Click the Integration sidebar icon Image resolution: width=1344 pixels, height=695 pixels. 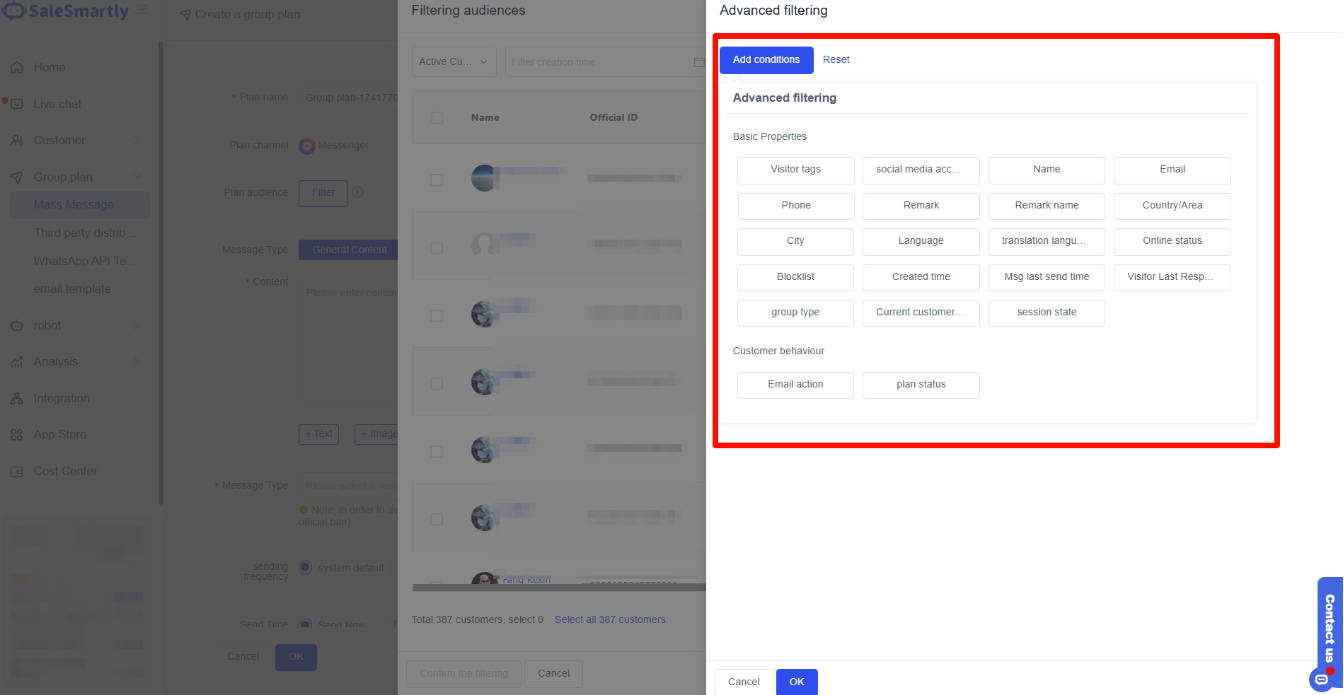pyautogui.click(x=17, y=399)
